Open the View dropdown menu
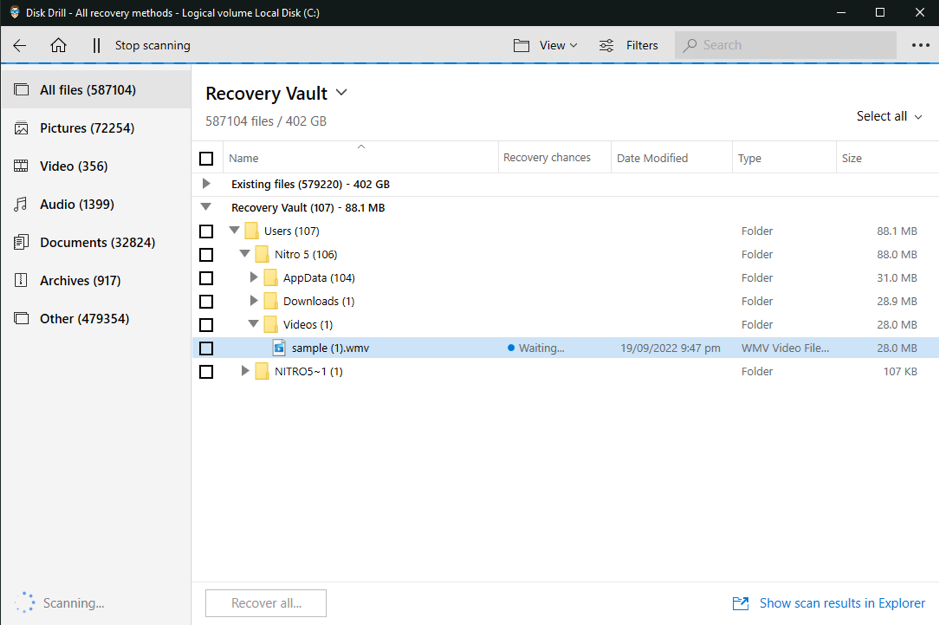This screenshot has height=625, width=939. point(546,45)
